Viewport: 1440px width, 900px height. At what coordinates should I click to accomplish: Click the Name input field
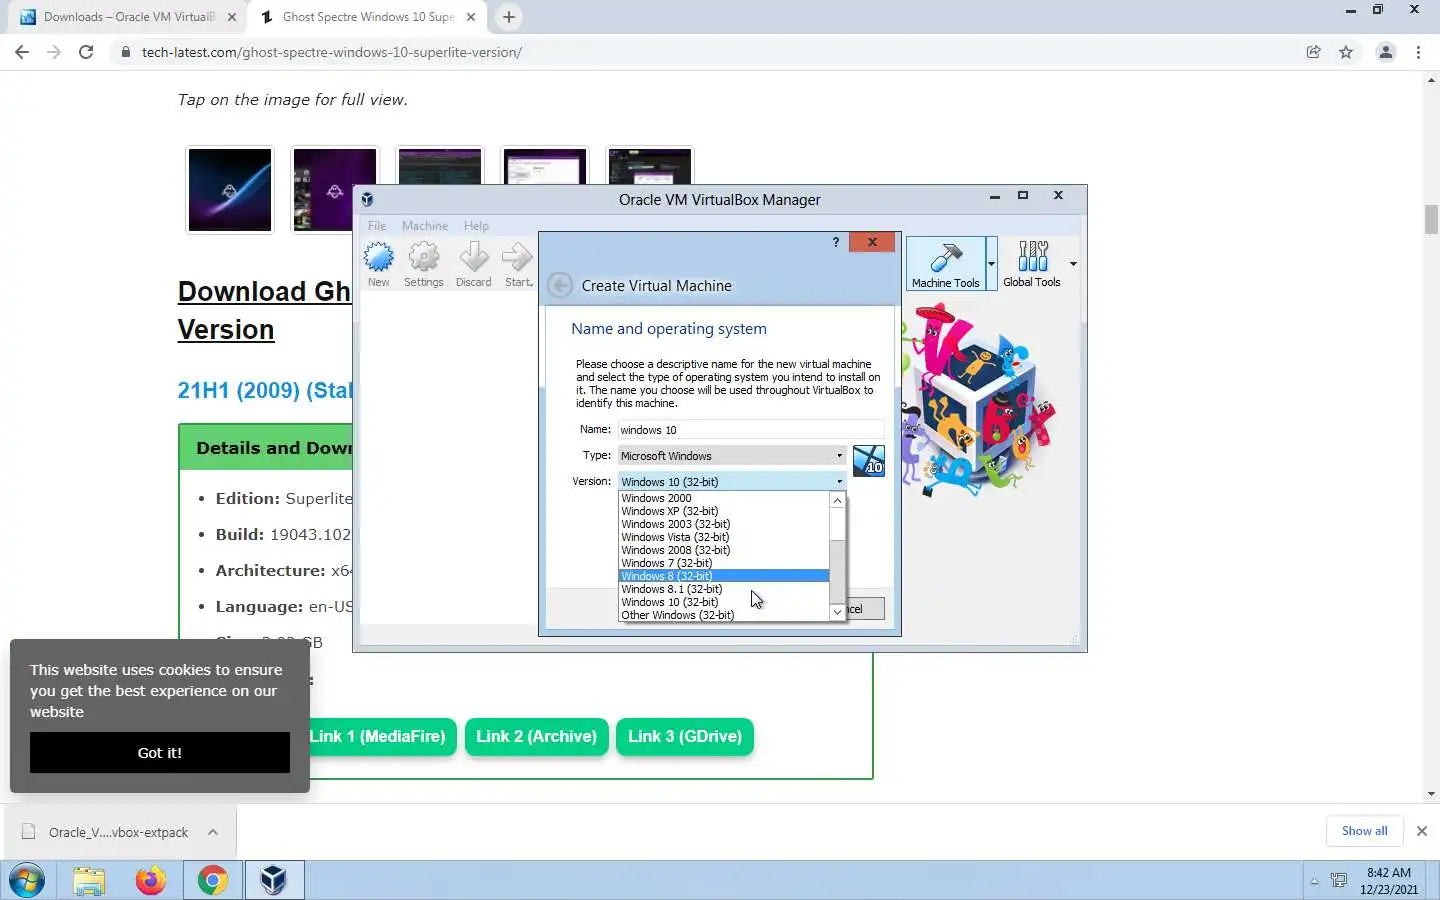750,430
